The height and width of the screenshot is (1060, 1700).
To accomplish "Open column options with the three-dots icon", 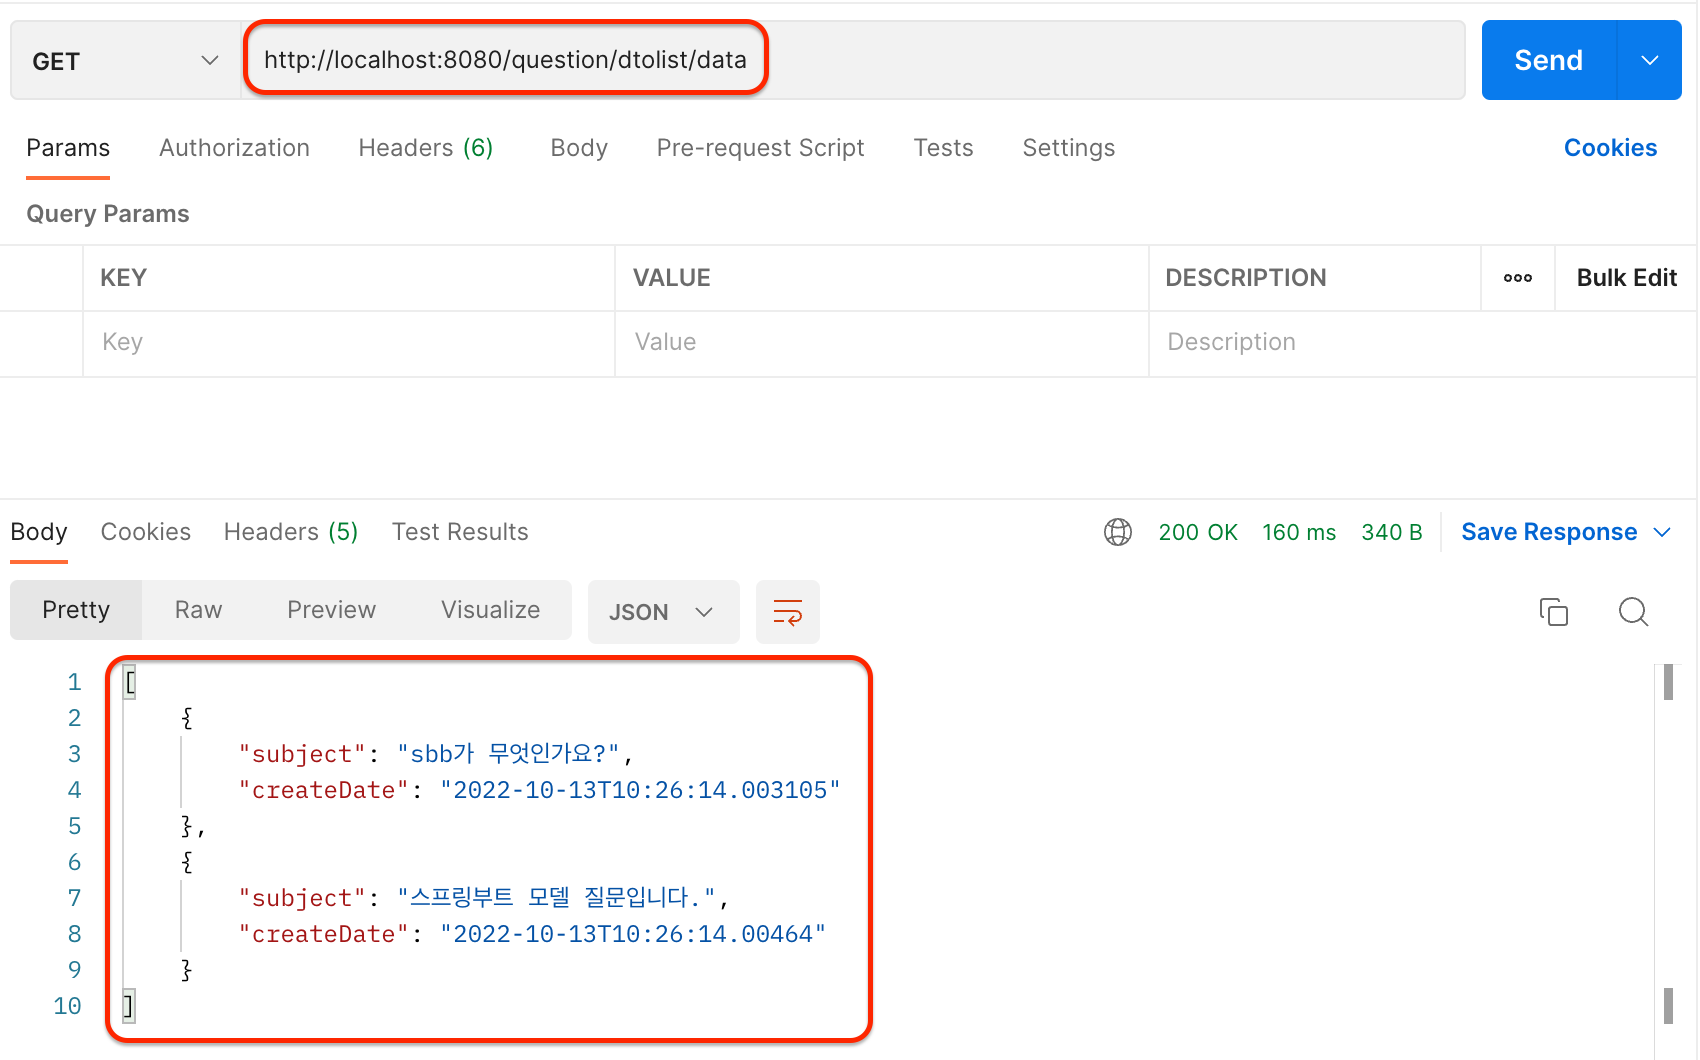I will (1518, 278).
